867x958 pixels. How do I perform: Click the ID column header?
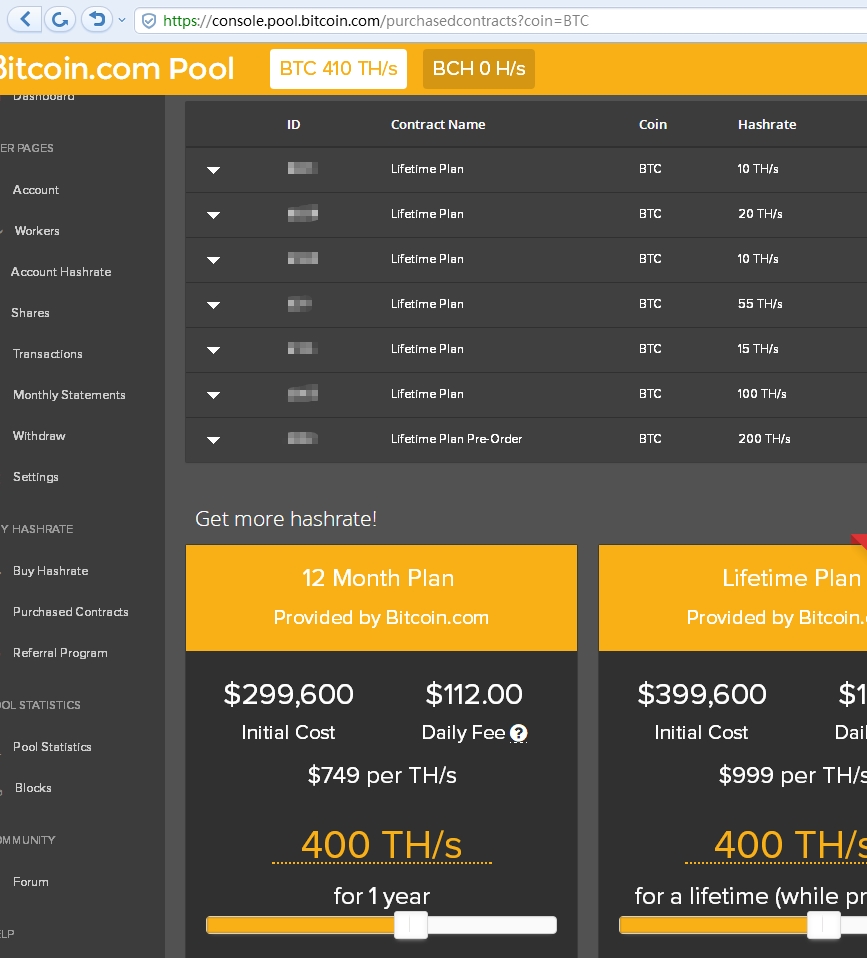[294, 125]
